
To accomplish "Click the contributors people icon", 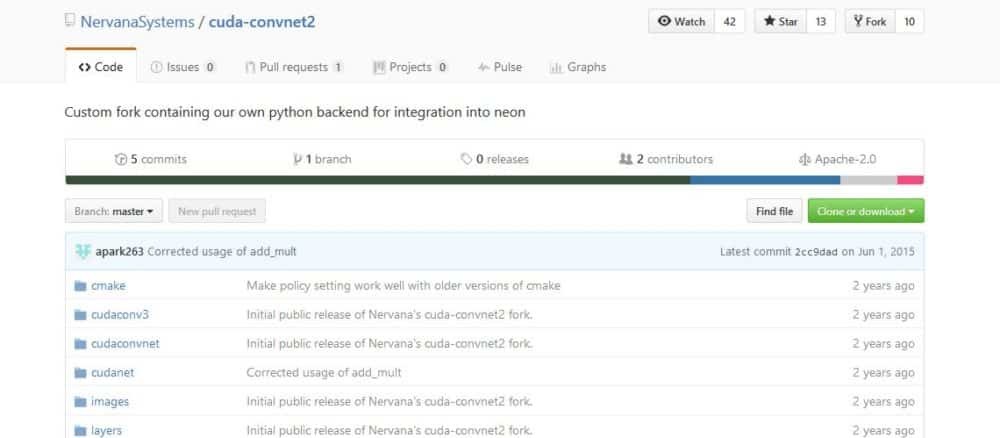I will [626, 159].
